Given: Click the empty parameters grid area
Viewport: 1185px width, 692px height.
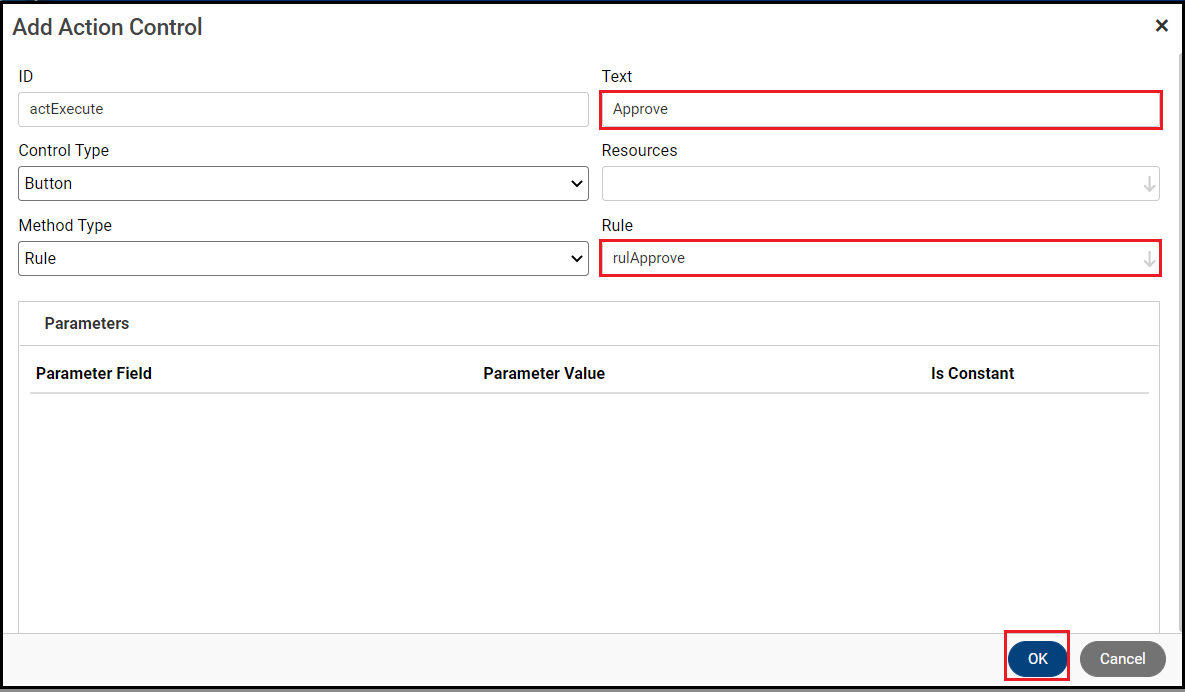Looking at the screenshot, I should pos(588,510).
